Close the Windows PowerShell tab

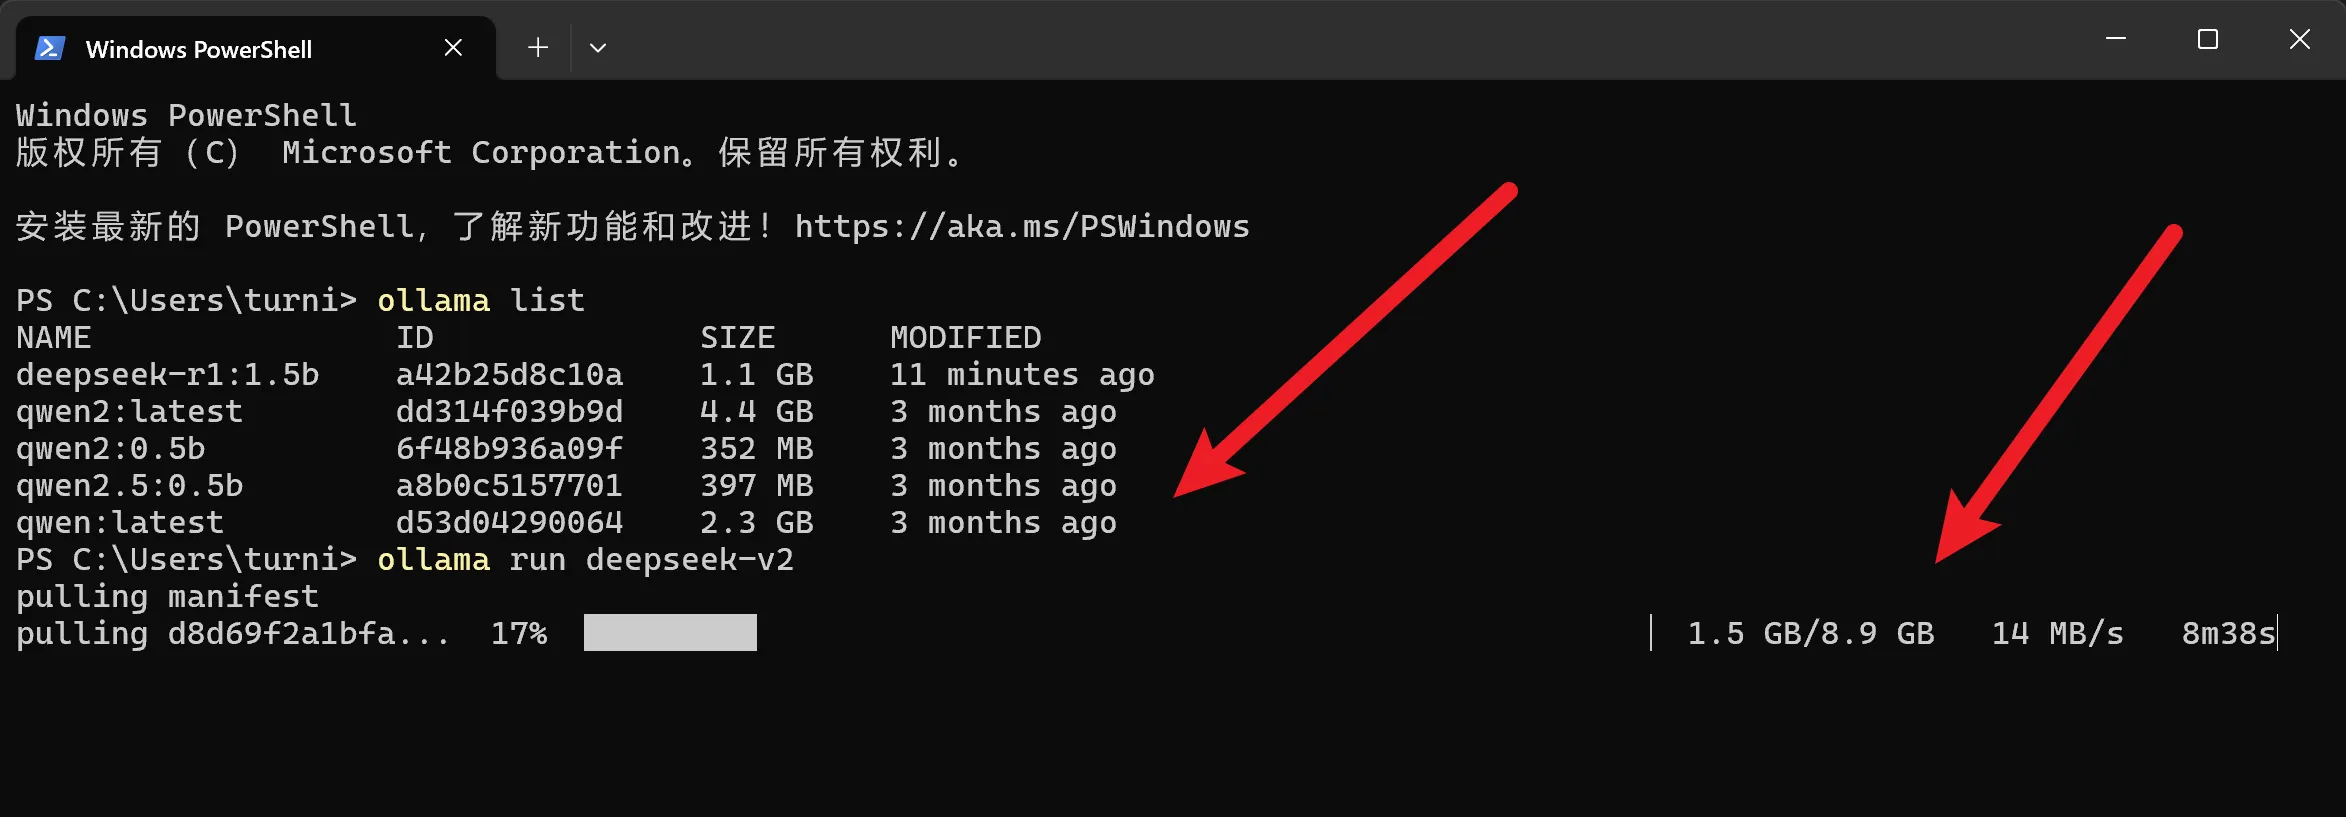tap(453, 47)
